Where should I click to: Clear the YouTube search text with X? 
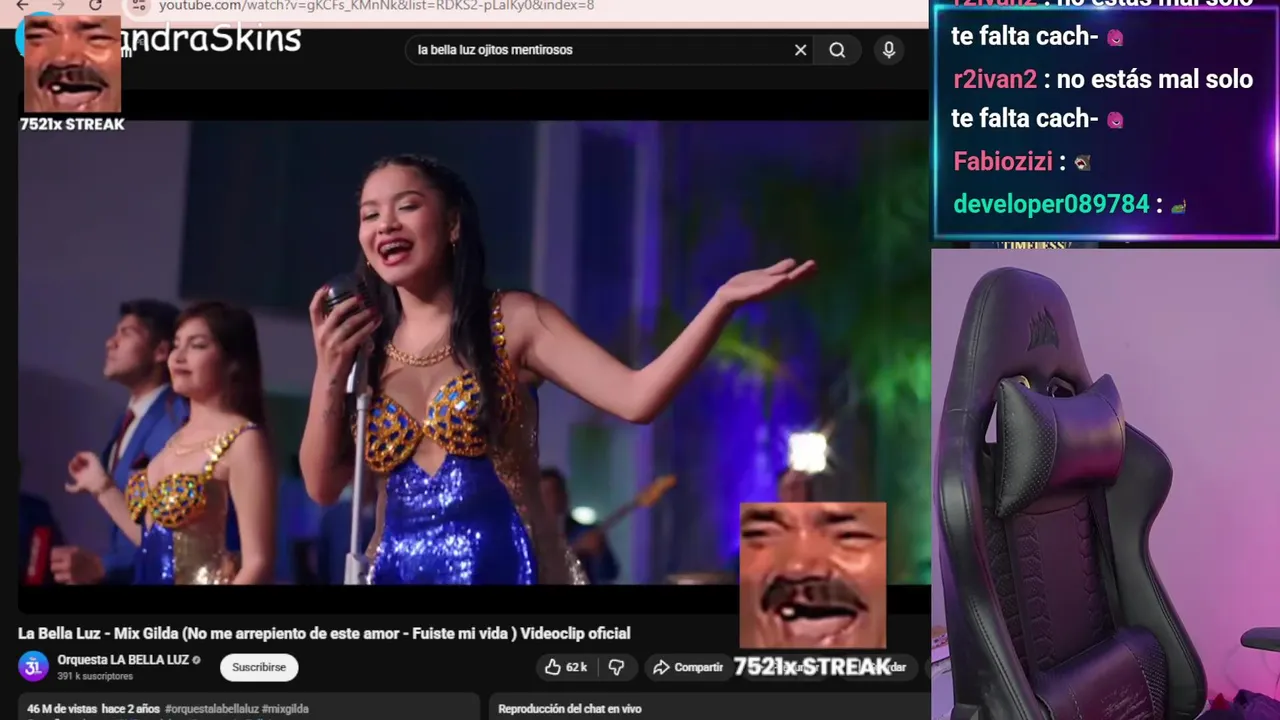point(800,50)
